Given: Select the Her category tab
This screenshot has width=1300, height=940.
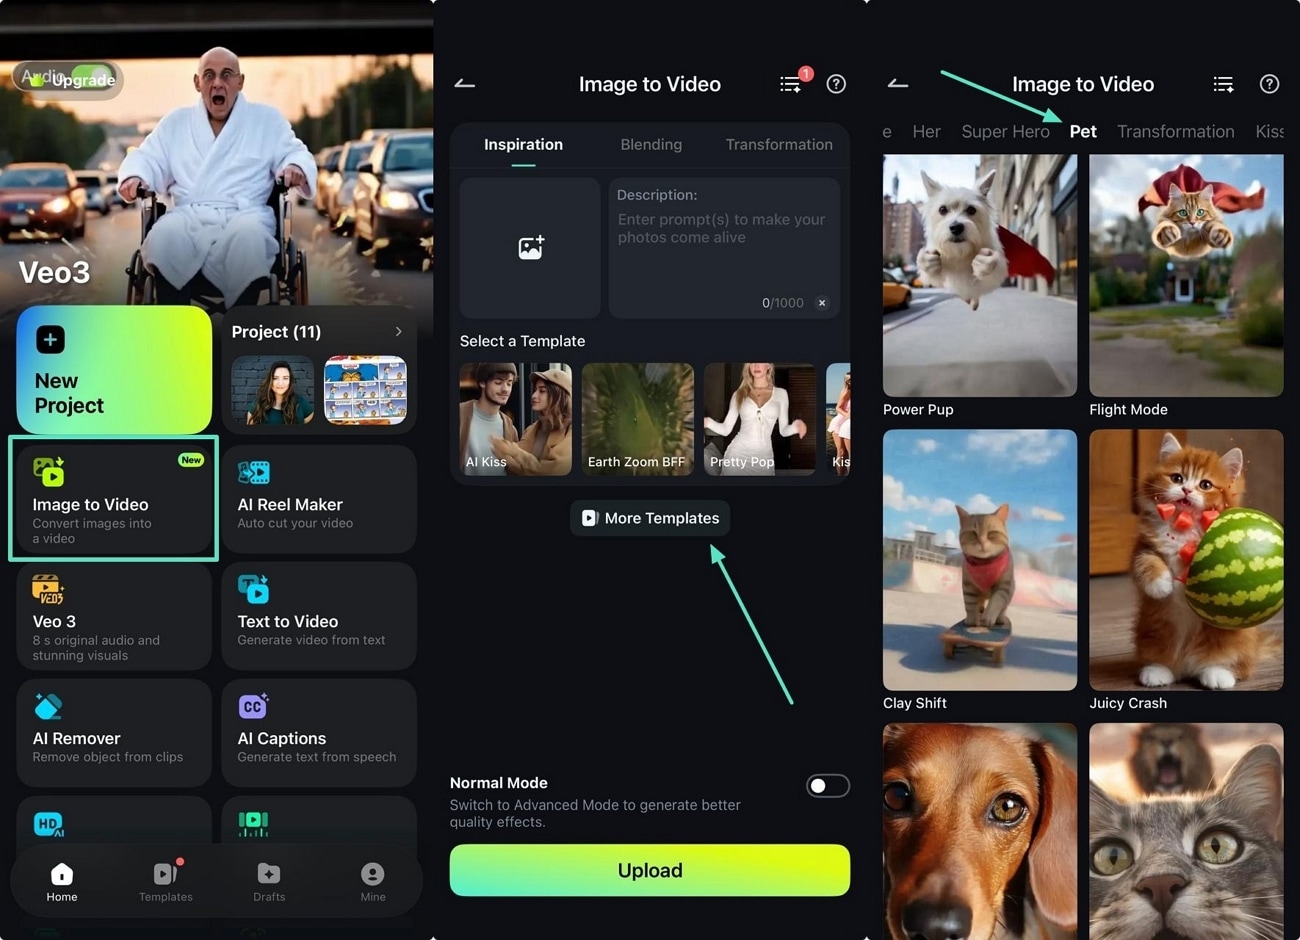Looking at the screenshot, I should 926,131.
